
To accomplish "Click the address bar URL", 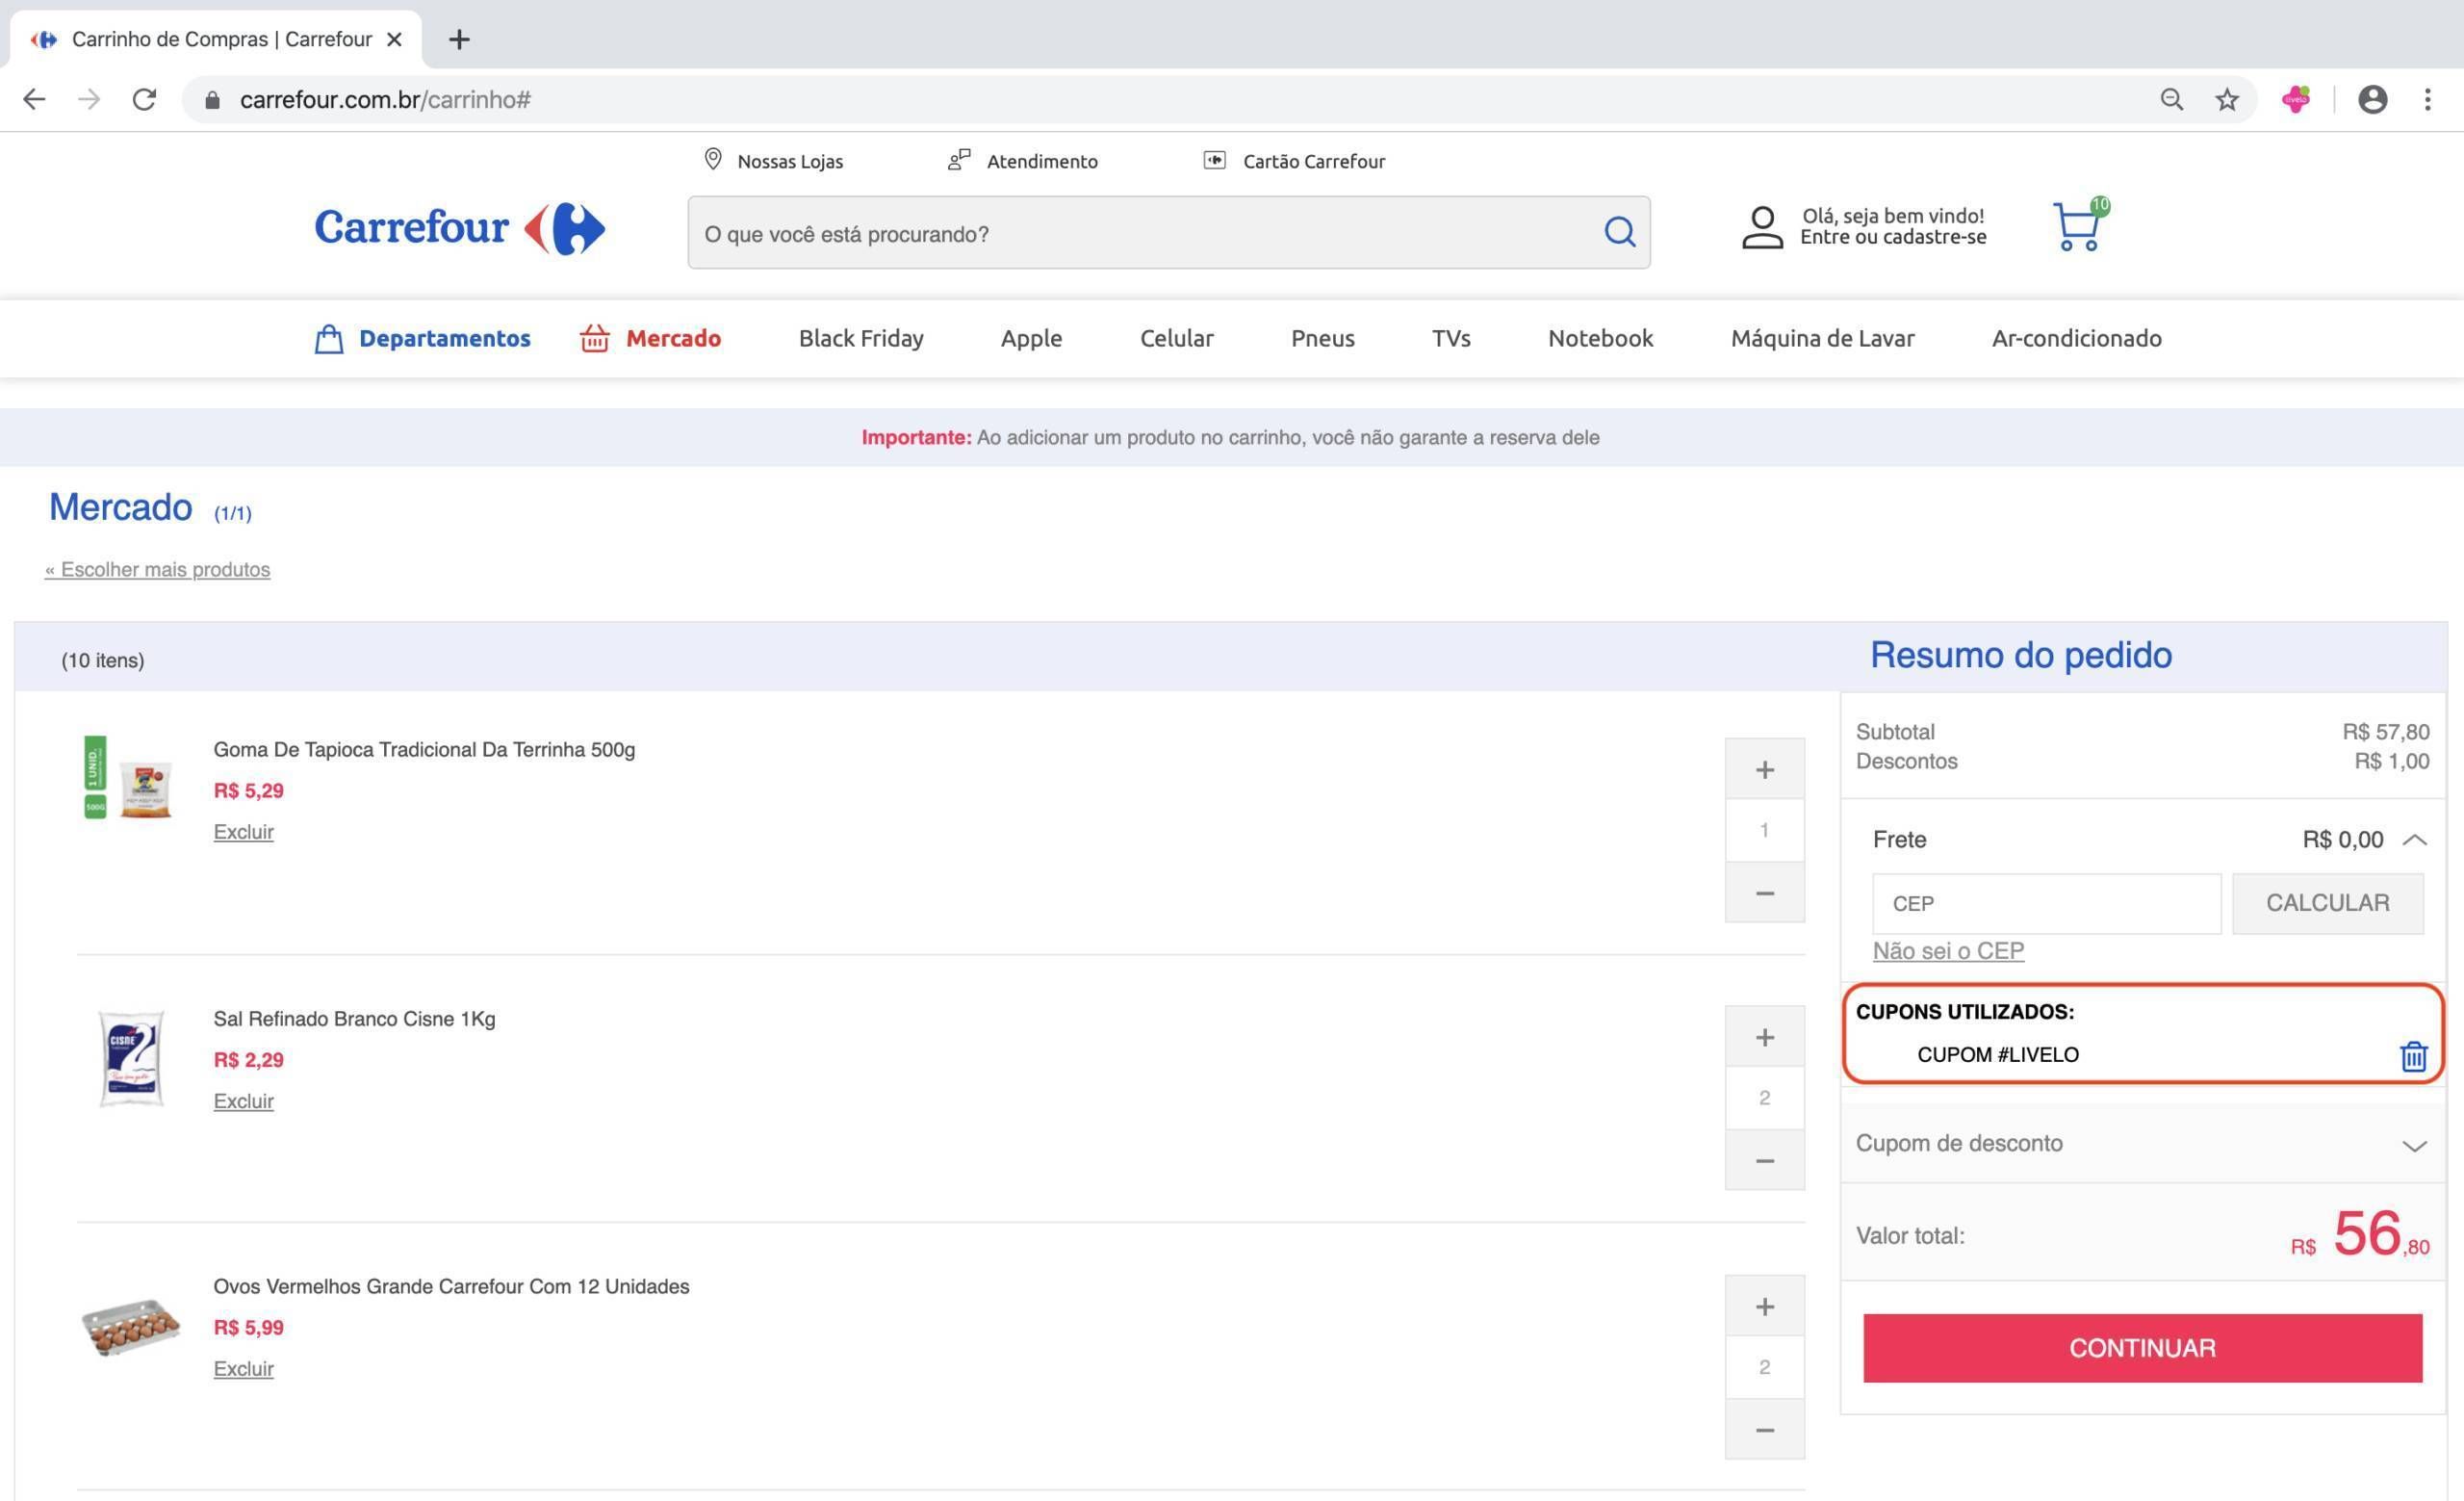I will (385, 100).
